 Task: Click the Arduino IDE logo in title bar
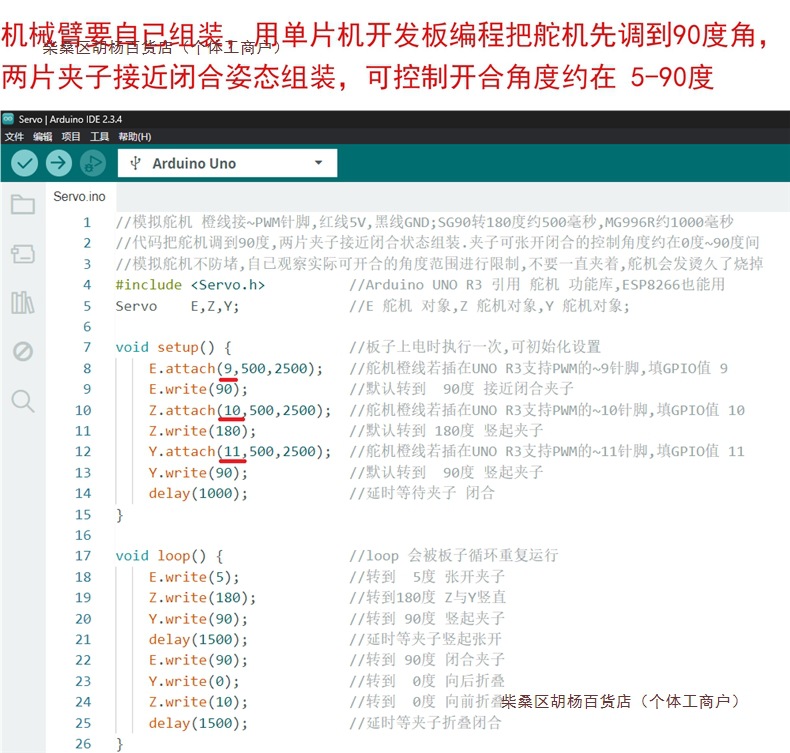coord(8,119)
